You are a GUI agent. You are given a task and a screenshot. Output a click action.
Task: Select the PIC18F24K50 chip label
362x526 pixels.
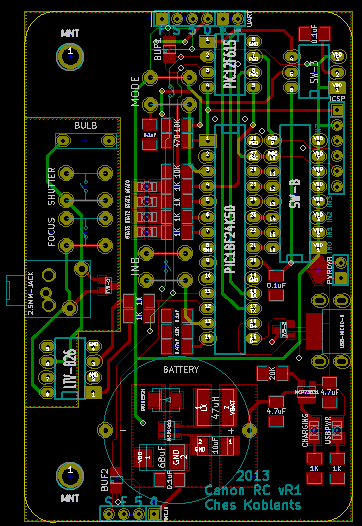pyautogui.click(x=230, y=239)
